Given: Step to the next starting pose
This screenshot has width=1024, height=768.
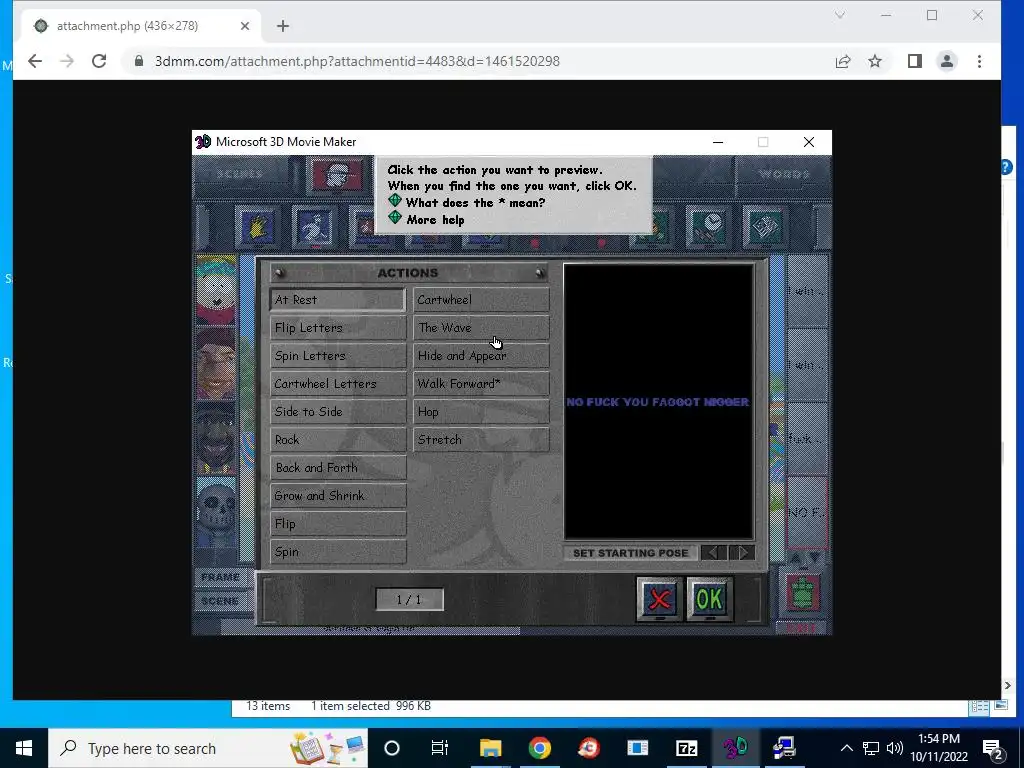Looking at the screenshot, I should coord(742,552).
